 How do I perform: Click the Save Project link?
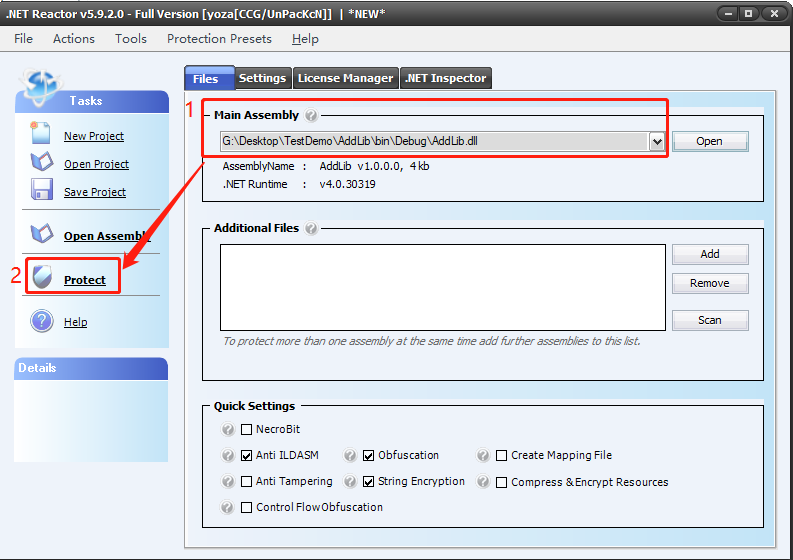point(95,192)
